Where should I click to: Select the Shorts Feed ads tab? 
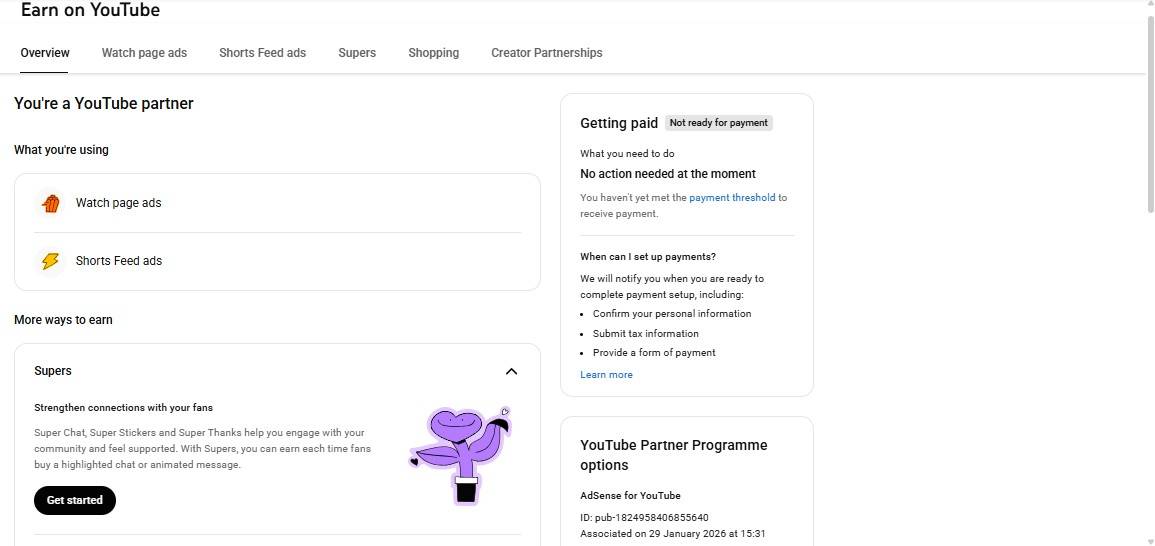[262, 53]
